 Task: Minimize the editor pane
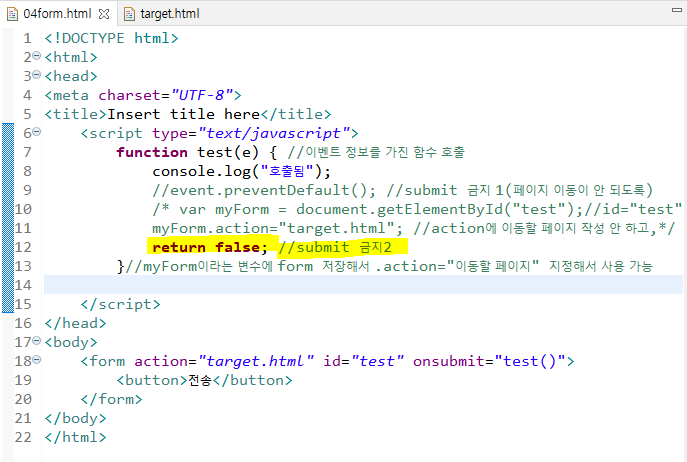pyautogui.click(x=677, y=10)
